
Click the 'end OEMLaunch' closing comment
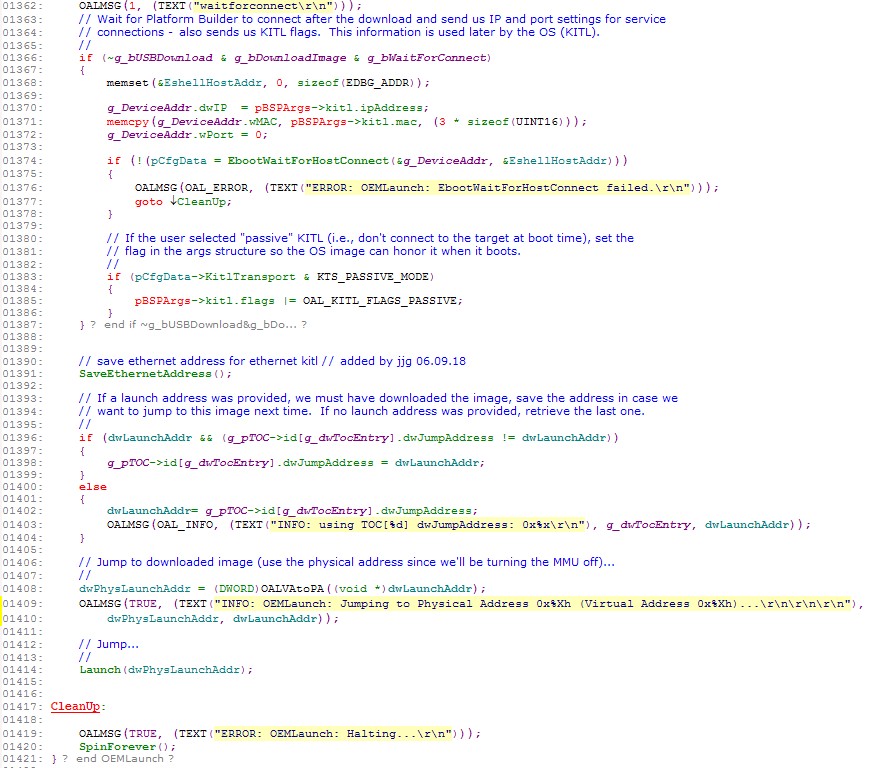pyautogui.click(x=120, y=758)
